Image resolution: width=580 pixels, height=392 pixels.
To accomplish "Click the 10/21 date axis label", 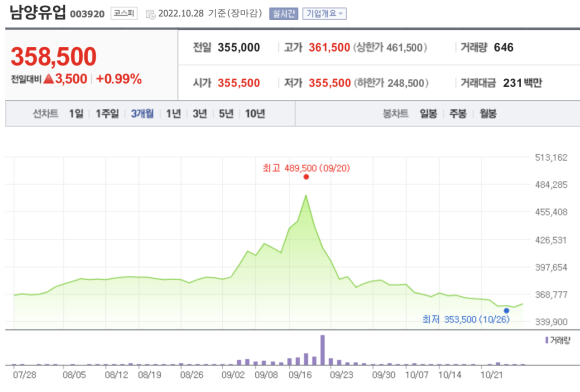I will [x=492, y=375].
